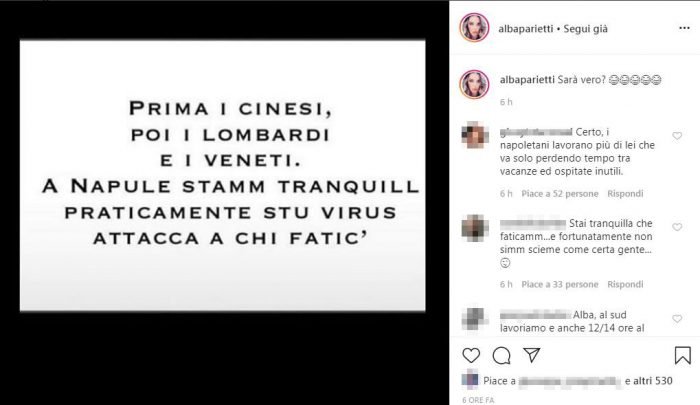
Task: Reply to the comment with 33 likes
Action: point(625,284)
